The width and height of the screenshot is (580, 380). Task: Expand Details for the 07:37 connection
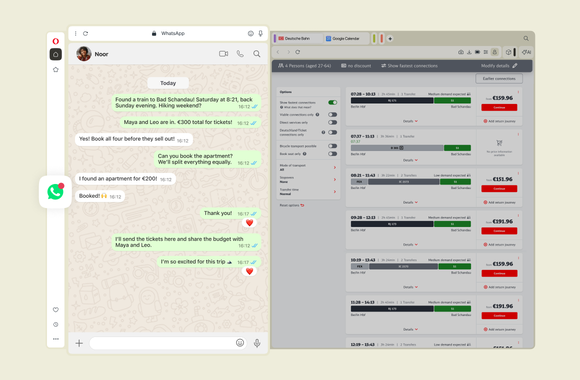[x=410, y=160]
